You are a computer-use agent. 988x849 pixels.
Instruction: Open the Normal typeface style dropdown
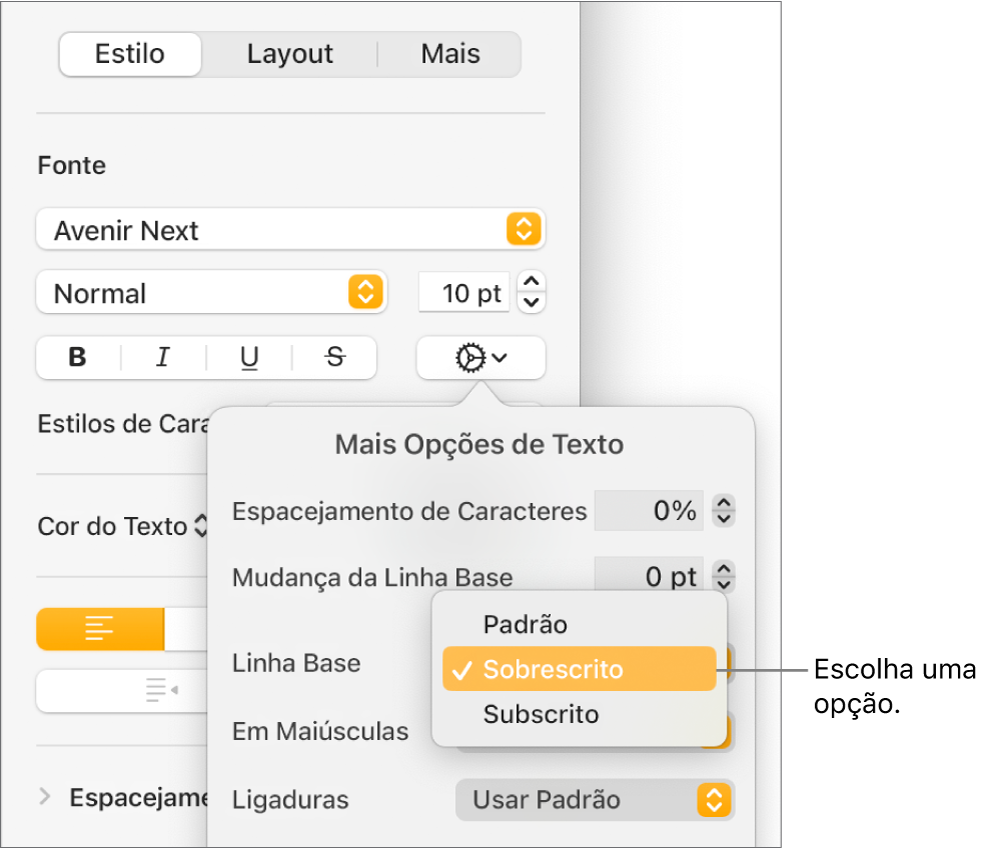[211, 292]
